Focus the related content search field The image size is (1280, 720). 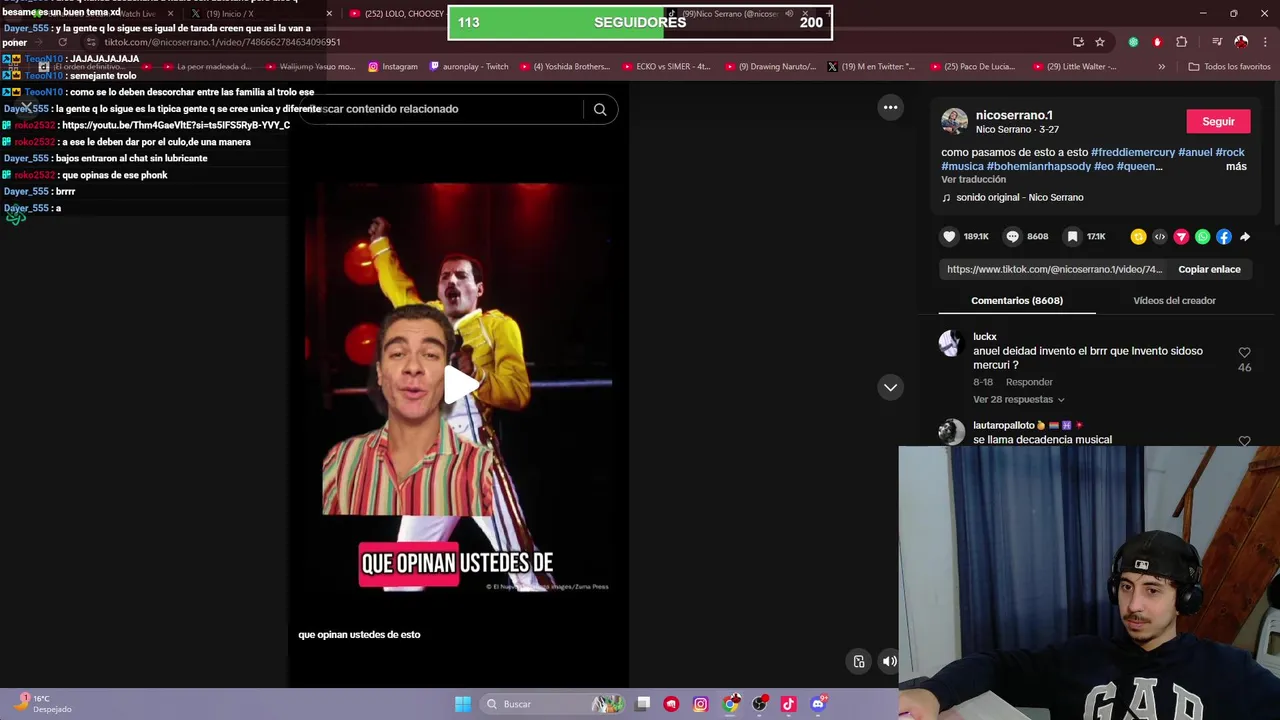click(x=440, y=109)
